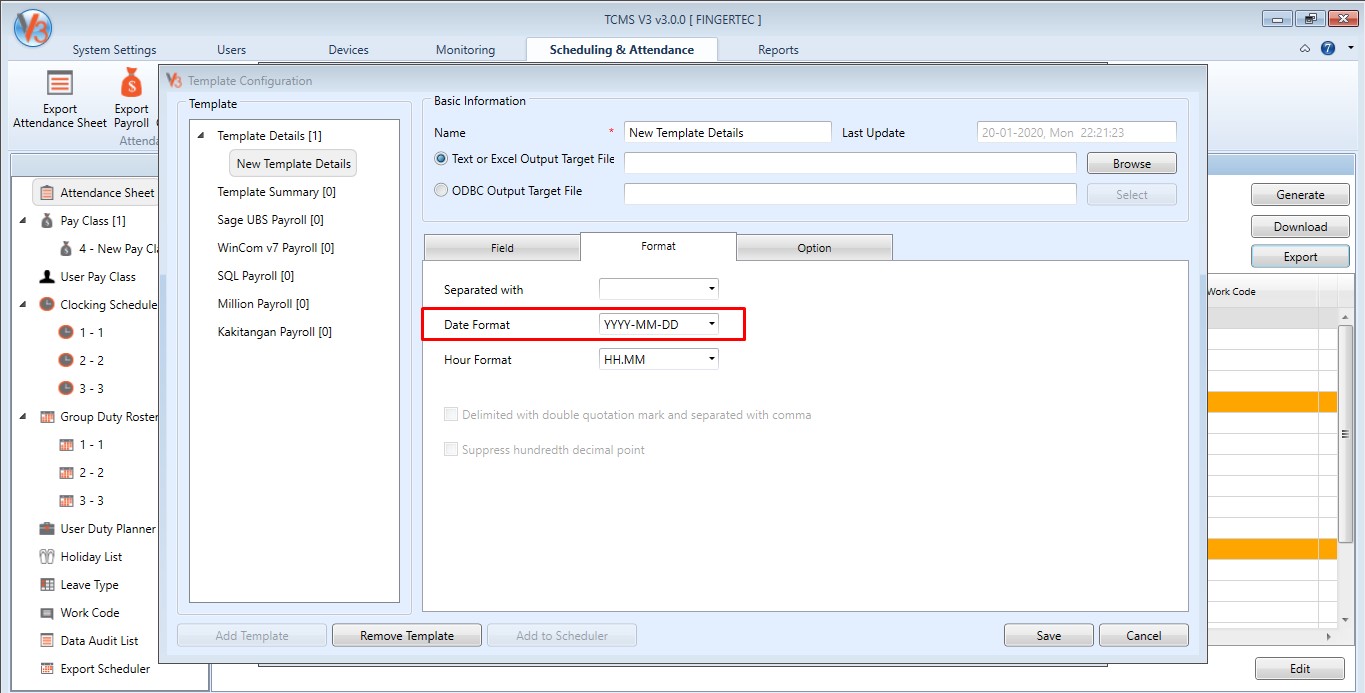The width and height of the screenshot is (1365, 693).
Task: Click the Export Attendance Sheet icon
Action: [x=60, y=84]
